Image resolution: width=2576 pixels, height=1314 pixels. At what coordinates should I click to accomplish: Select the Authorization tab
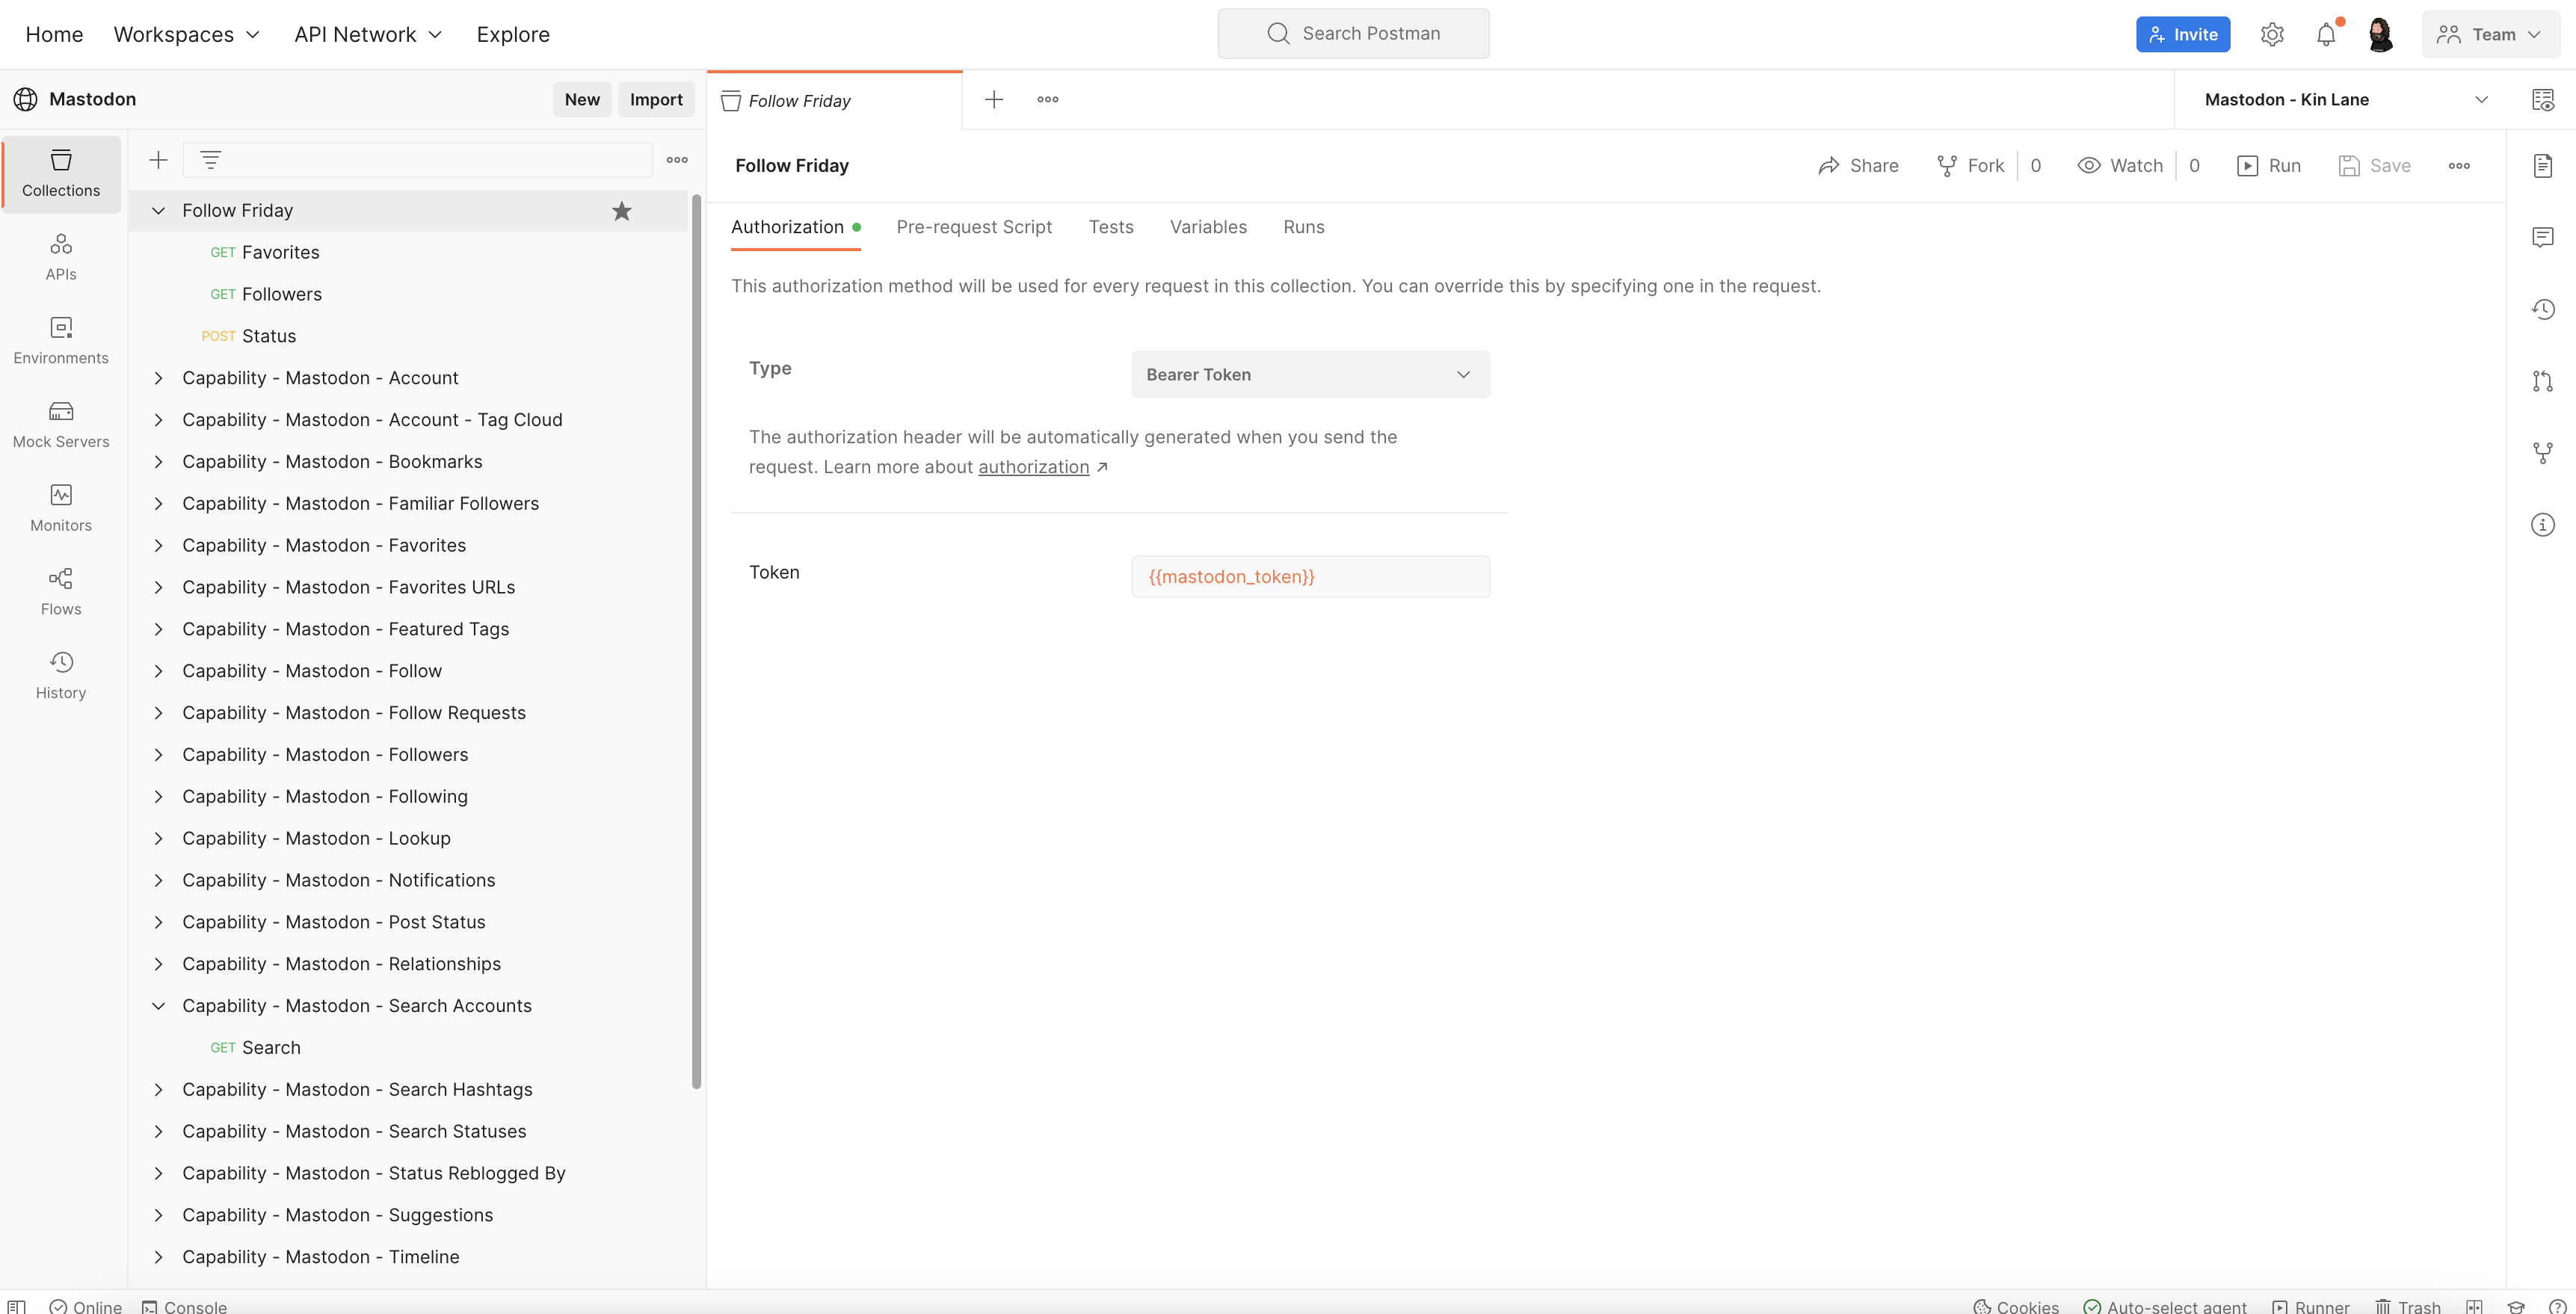point(795,227)
